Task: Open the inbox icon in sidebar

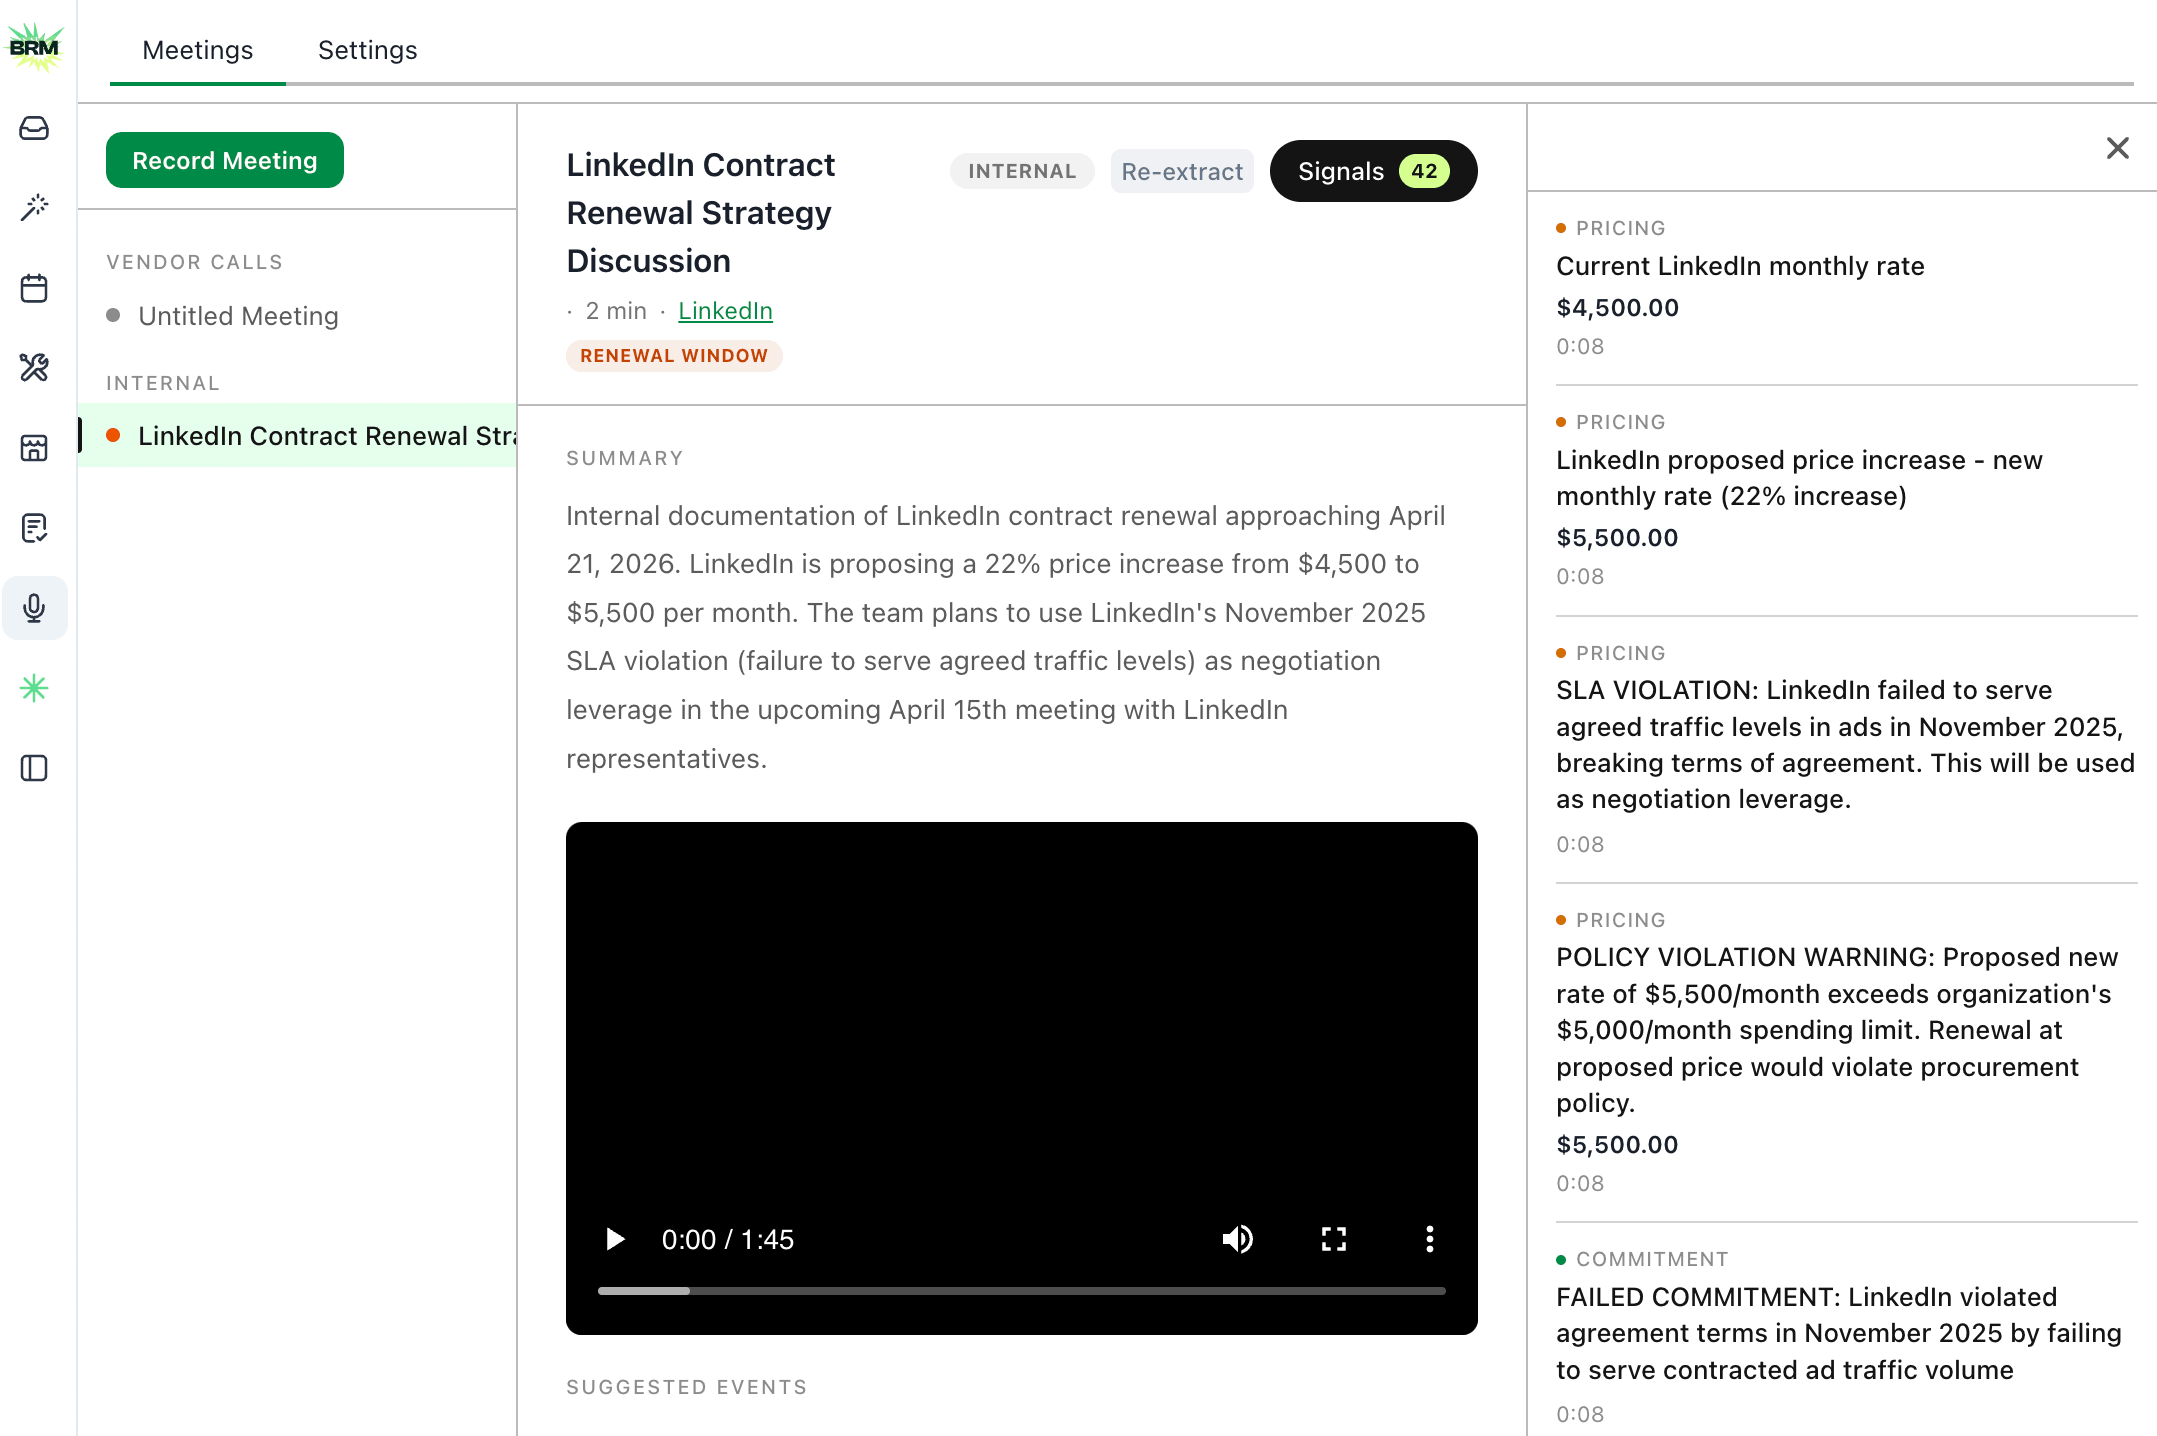Action: click(35, 129)
